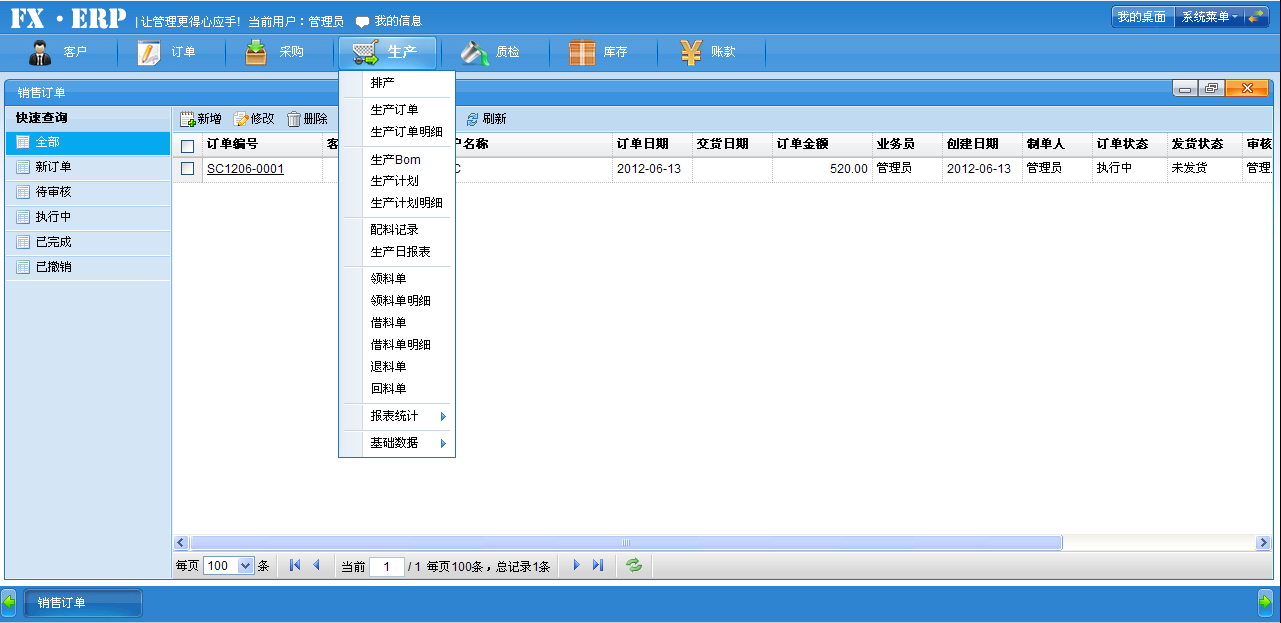Click the 已完成 list icon
1281x623 pixels.
click(23, 242)
